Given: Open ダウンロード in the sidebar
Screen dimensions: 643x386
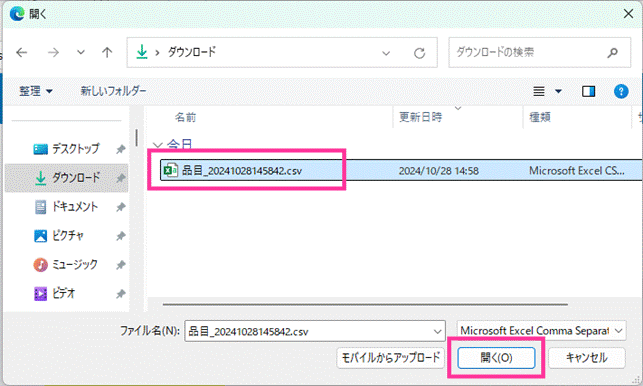Looking at the screenshot, I should pyautogui.click(x=66, y=178).
